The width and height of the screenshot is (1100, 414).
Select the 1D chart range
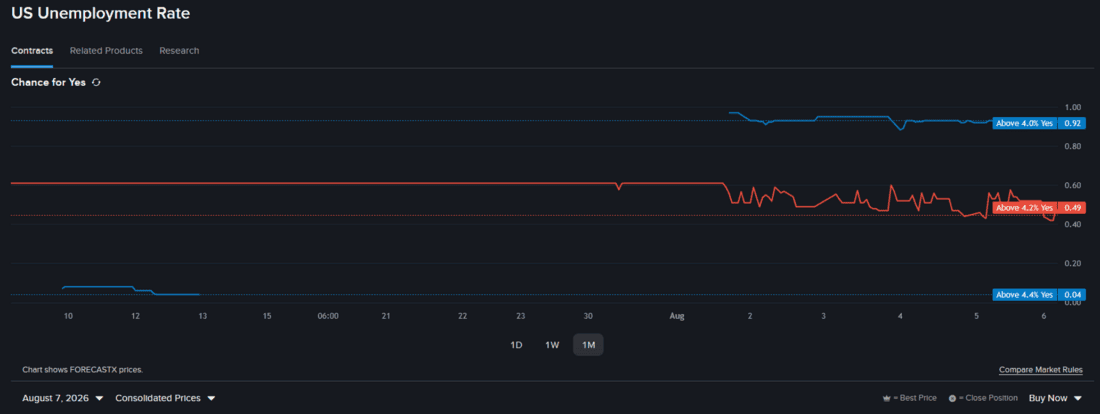(x=516, y=345)
